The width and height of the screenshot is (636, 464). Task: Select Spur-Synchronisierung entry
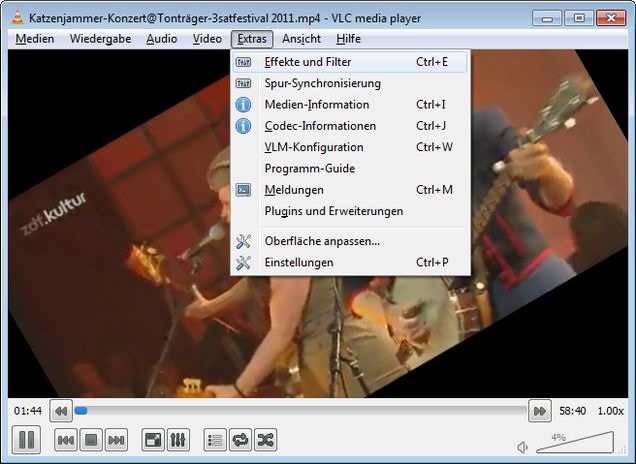(350, 83)
